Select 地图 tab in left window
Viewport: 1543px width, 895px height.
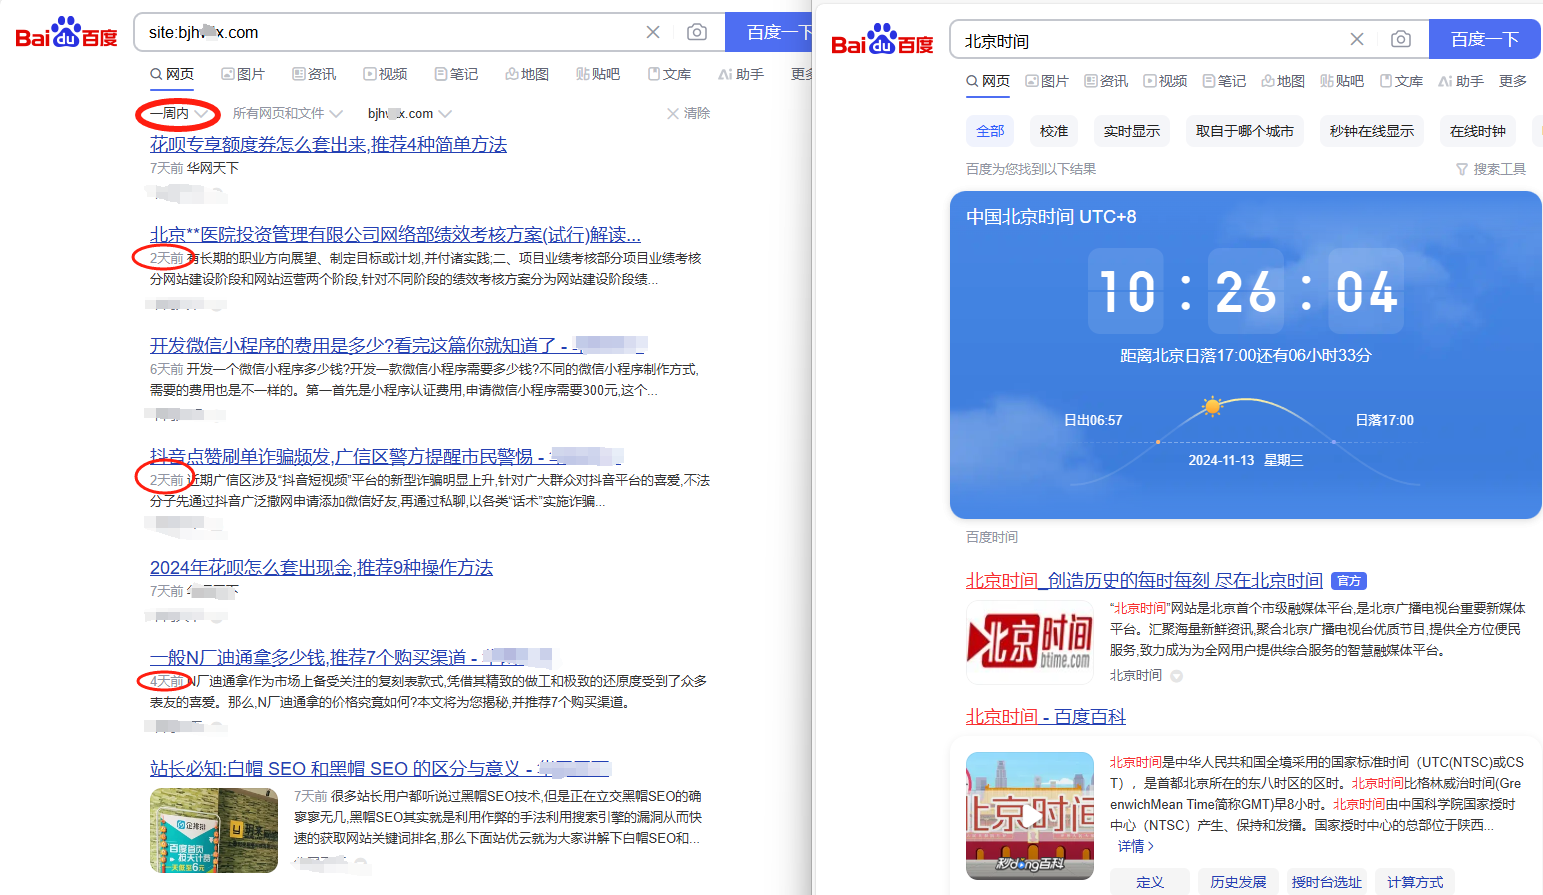point(527,74)
